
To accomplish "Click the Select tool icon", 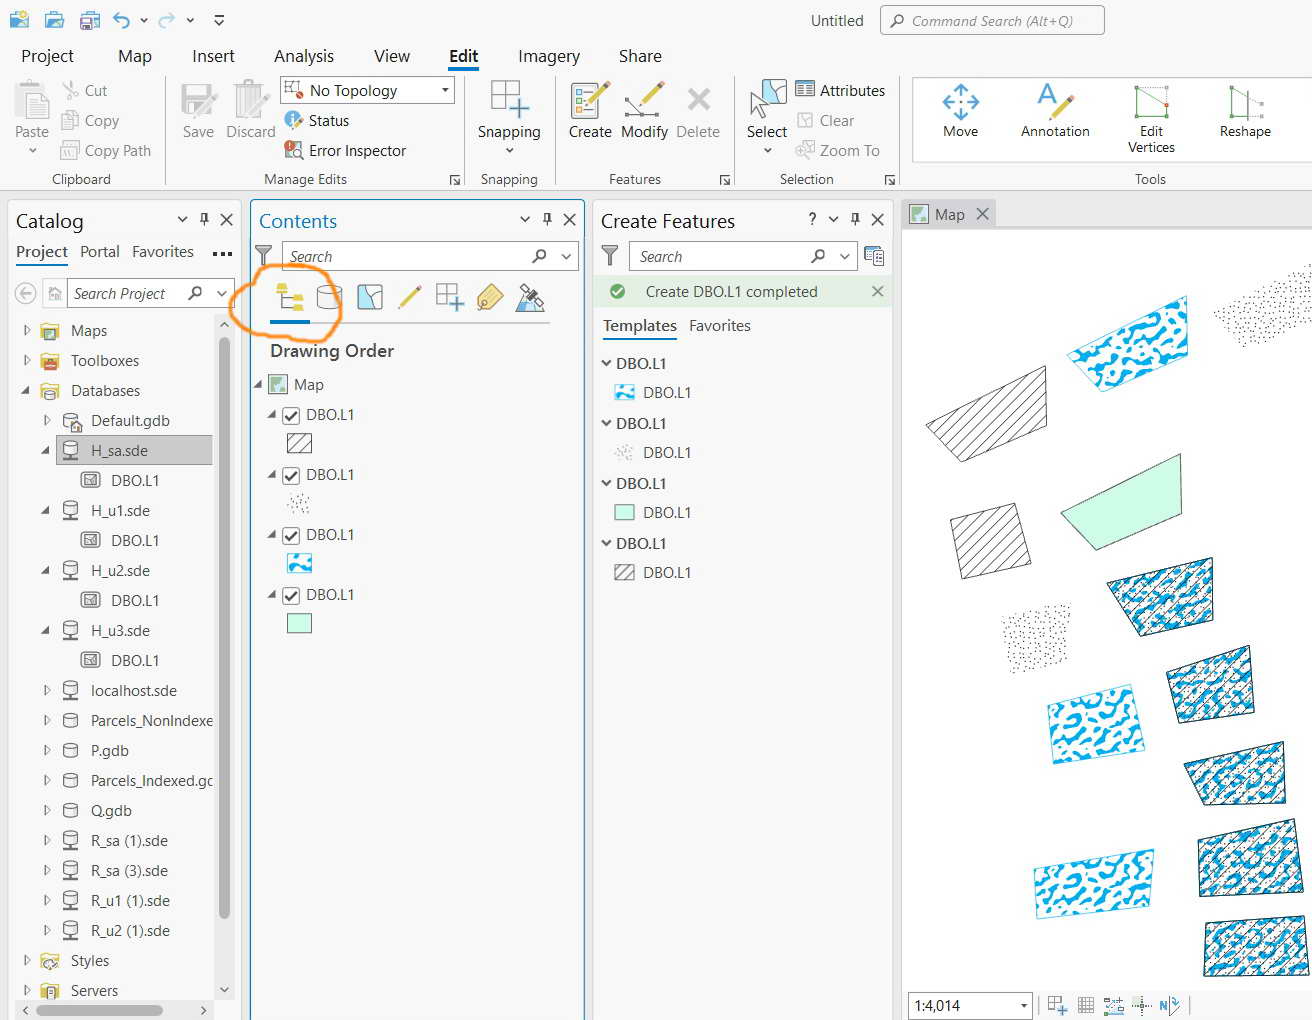I will coord(767,100).
